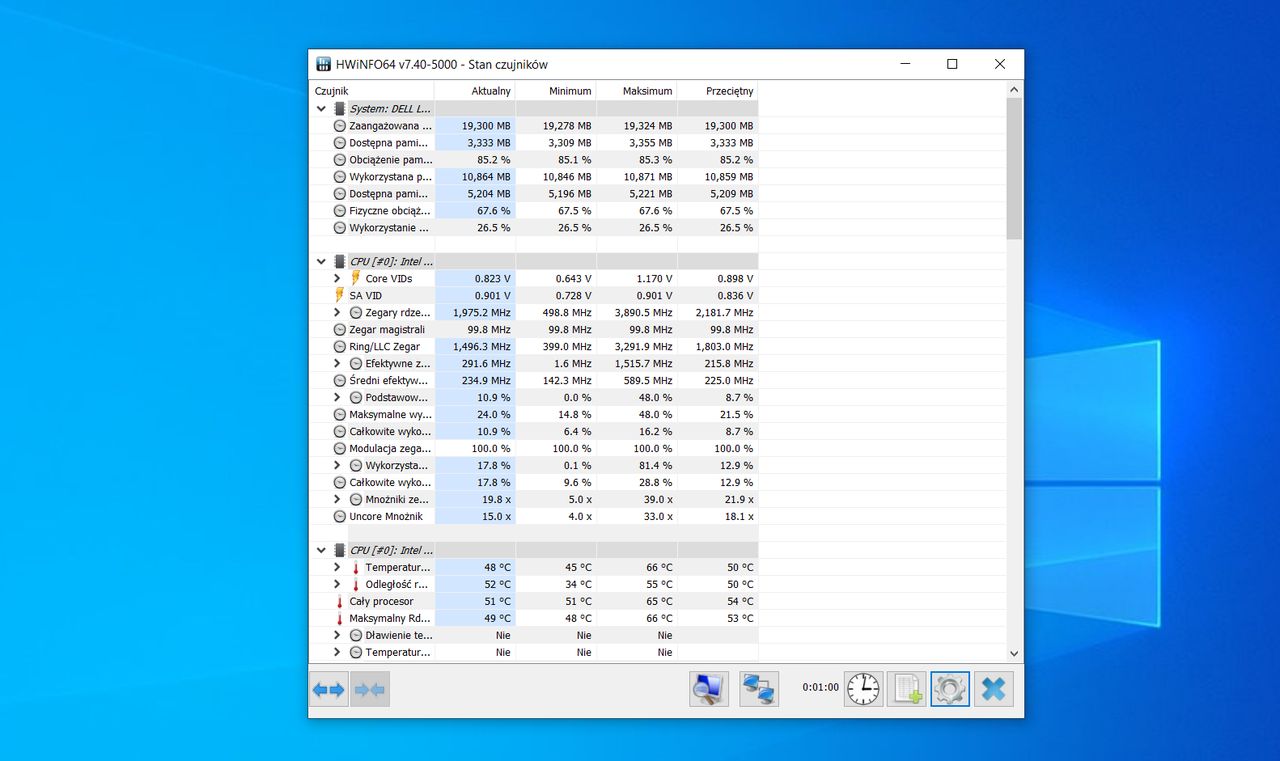This screenshot has height=761, width=1280.
Task: Reset the elapsed time clock icon
Action: (863, 689)
